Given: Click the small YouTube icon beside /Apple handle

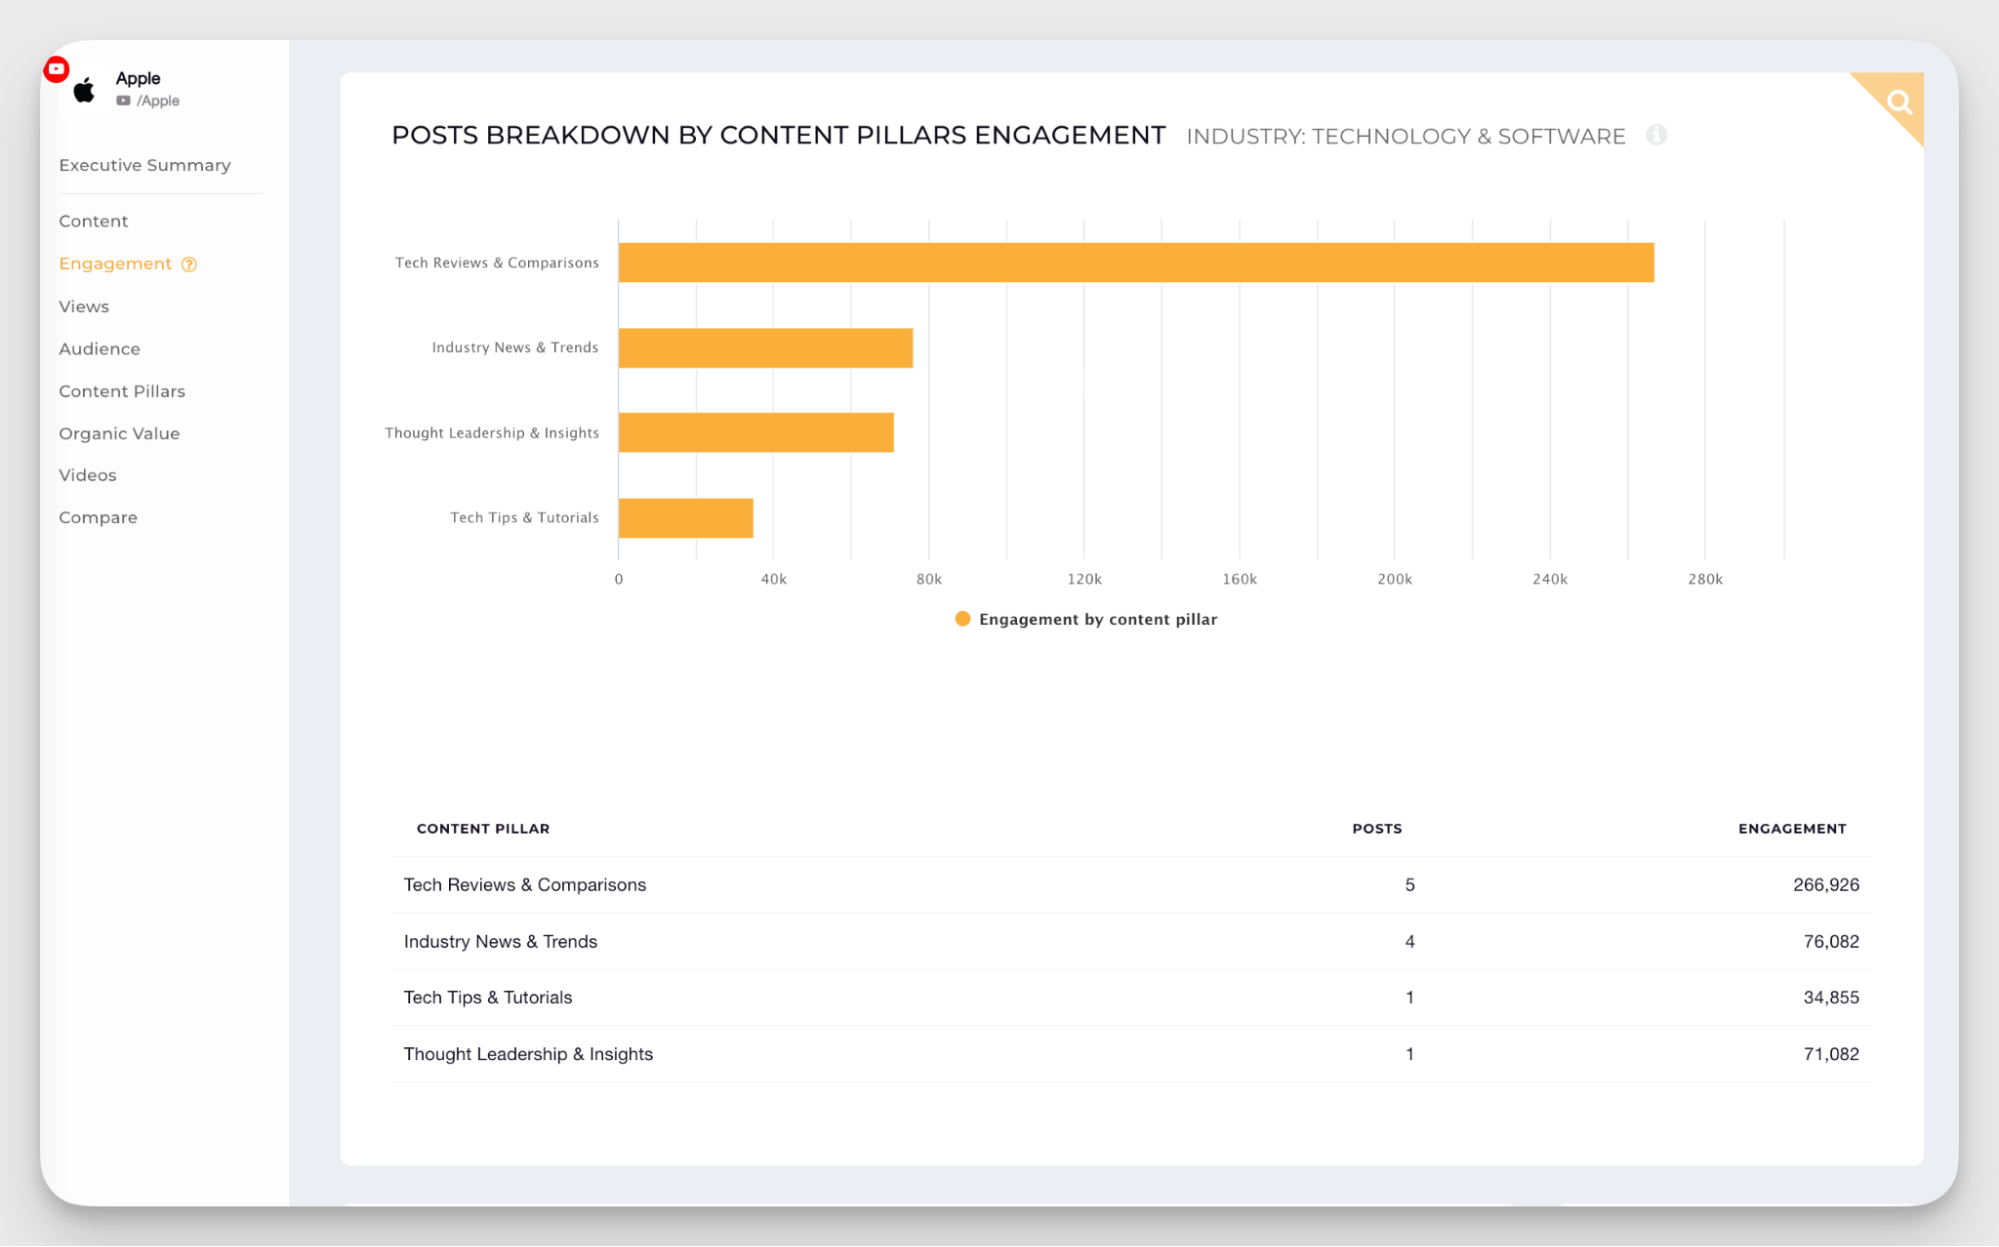Looking at the screenshot, I should point(122,100).
